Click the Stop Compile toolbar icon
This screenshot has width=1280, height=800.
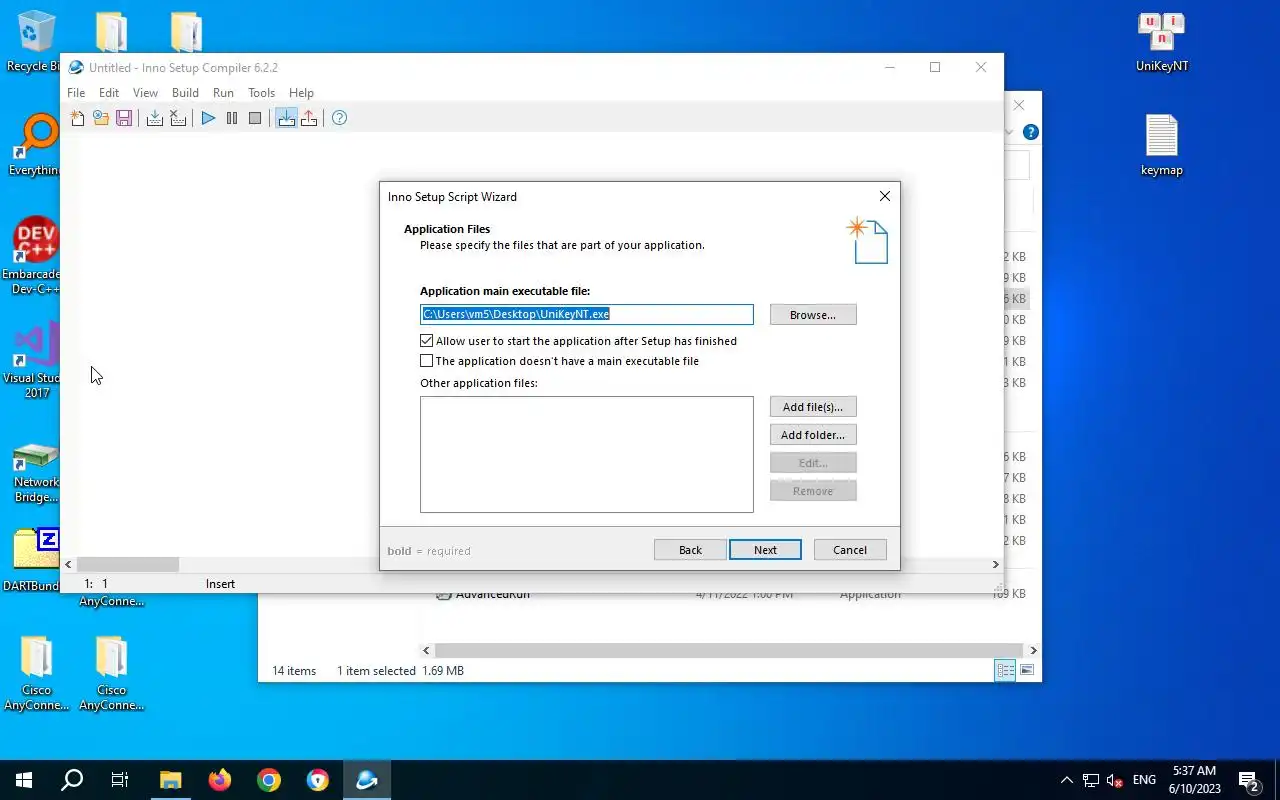pos(178,118)
